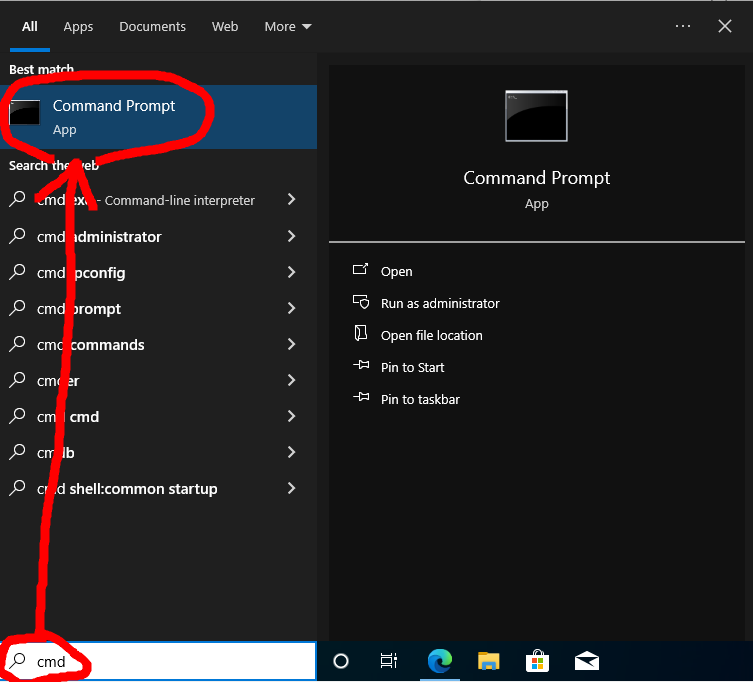Close the search panel with X
753x682 pixels.
725,26
